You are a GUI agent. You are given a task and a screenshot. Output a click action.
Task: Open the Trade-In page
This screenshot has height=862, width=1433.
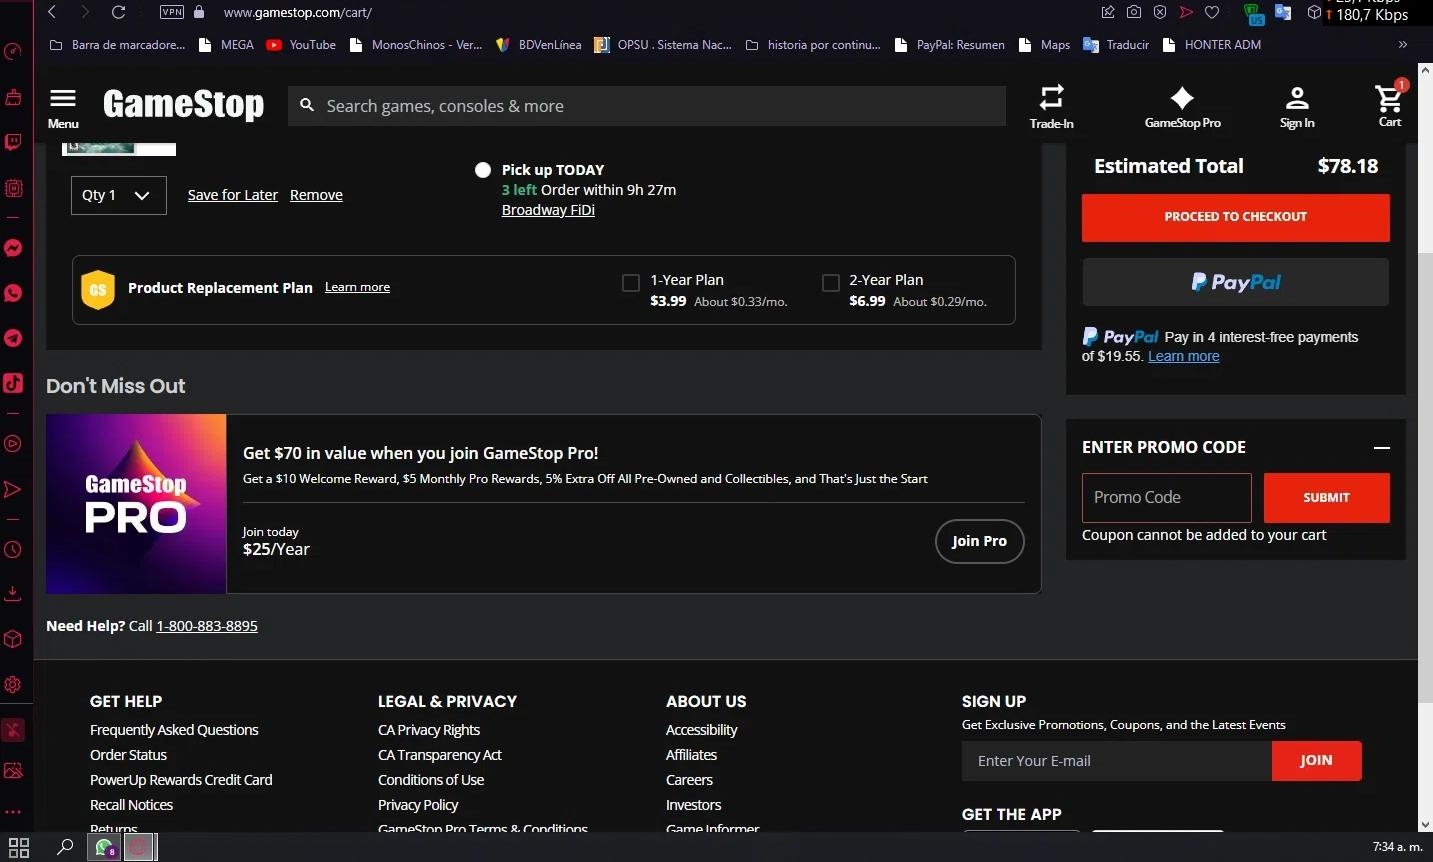1051,107
